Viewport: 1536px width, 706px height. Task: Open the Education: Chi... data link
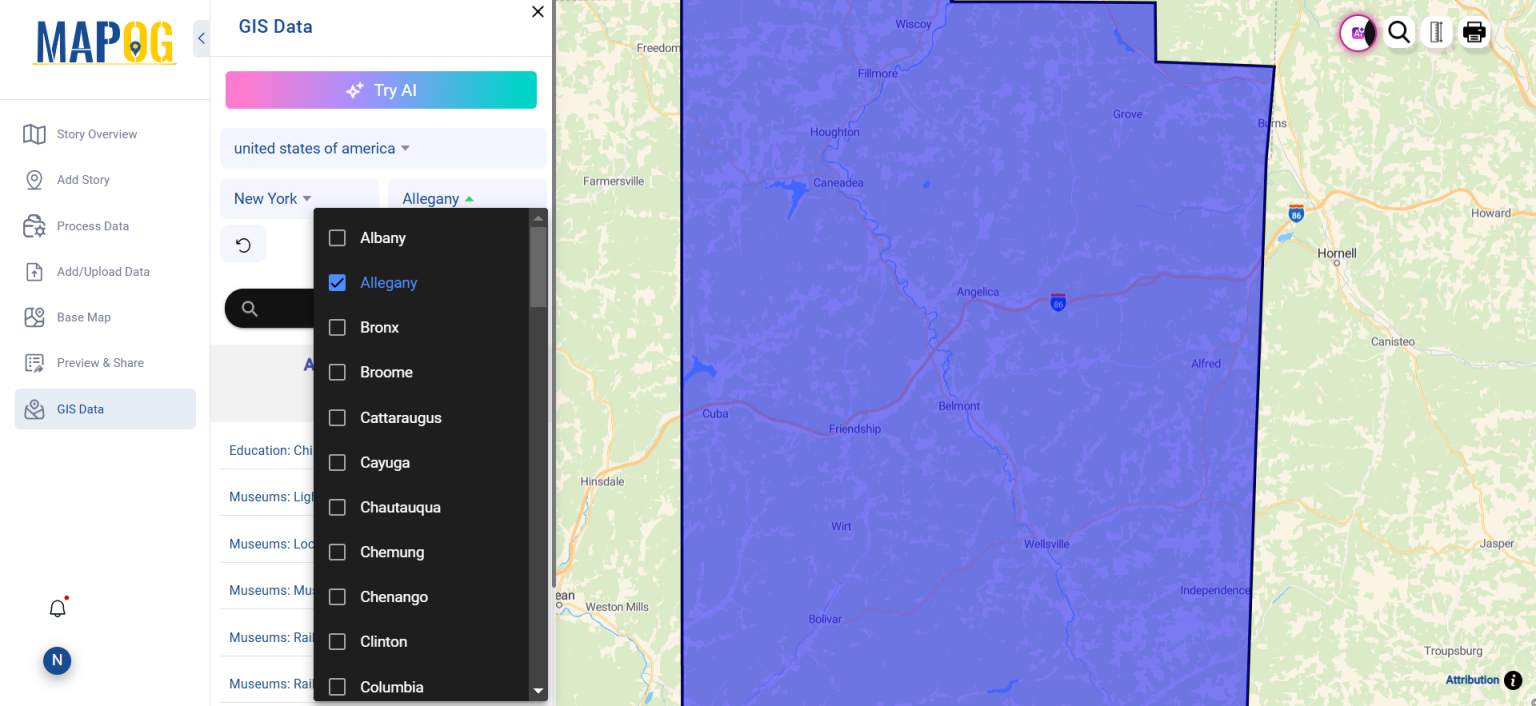[x=270, y=450]
